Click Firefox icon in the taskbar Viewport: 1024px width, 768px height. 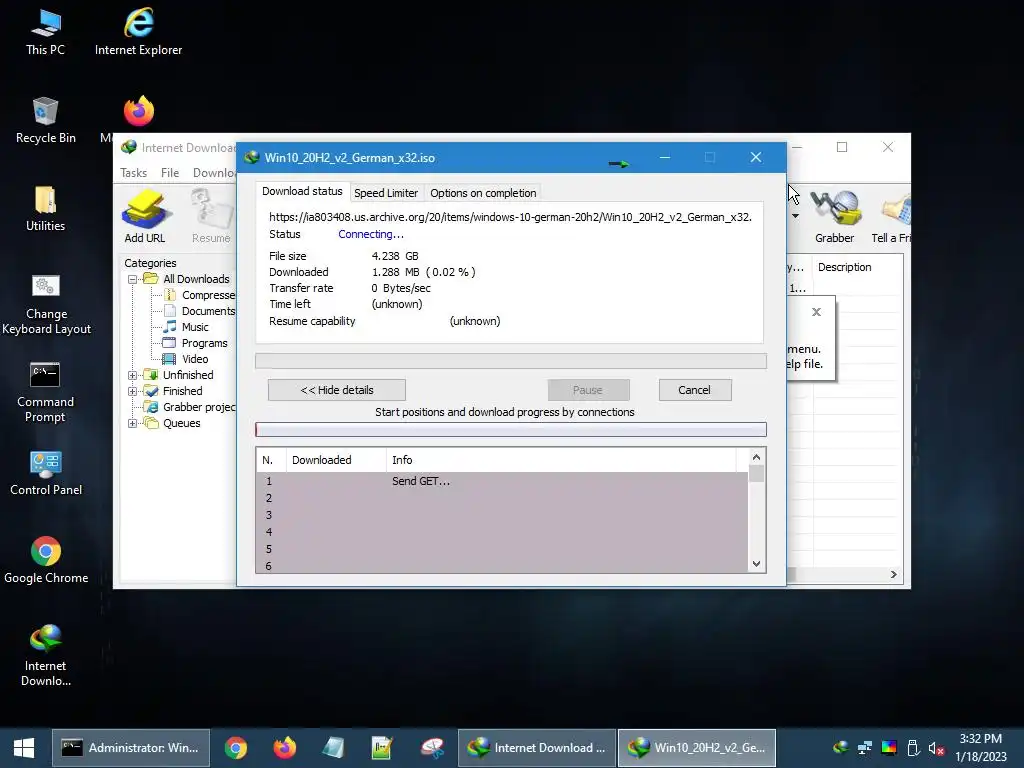point(284,748)
